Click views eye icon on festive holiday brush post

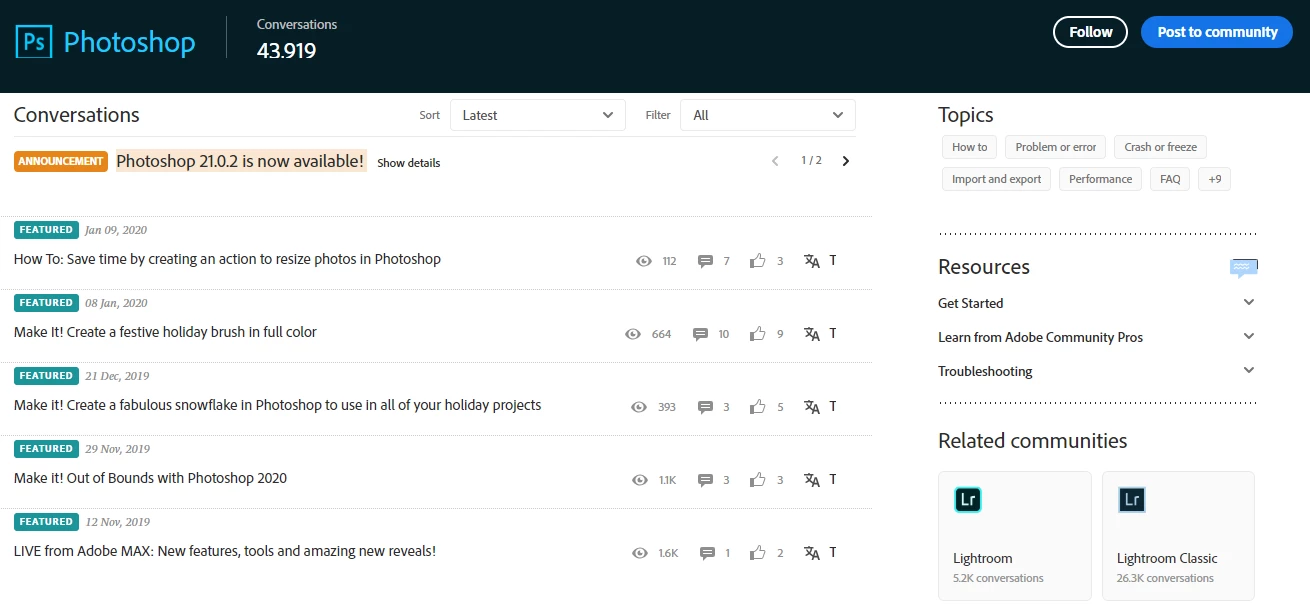click(633, 334)
